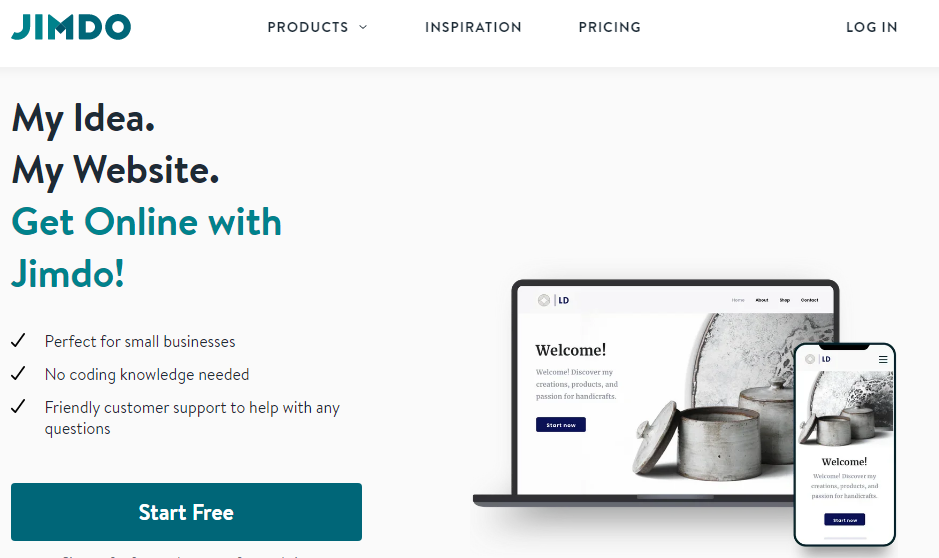Click the Shop link in laptop mockup

pos(784,300)
